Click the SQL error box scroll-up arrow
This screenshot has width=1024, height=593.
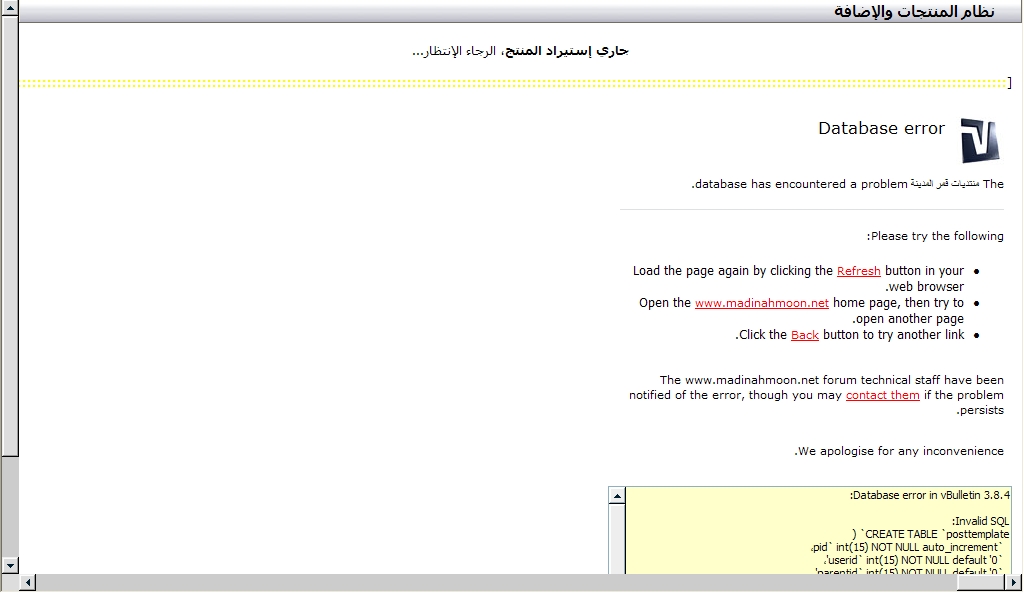click(617, 495)
